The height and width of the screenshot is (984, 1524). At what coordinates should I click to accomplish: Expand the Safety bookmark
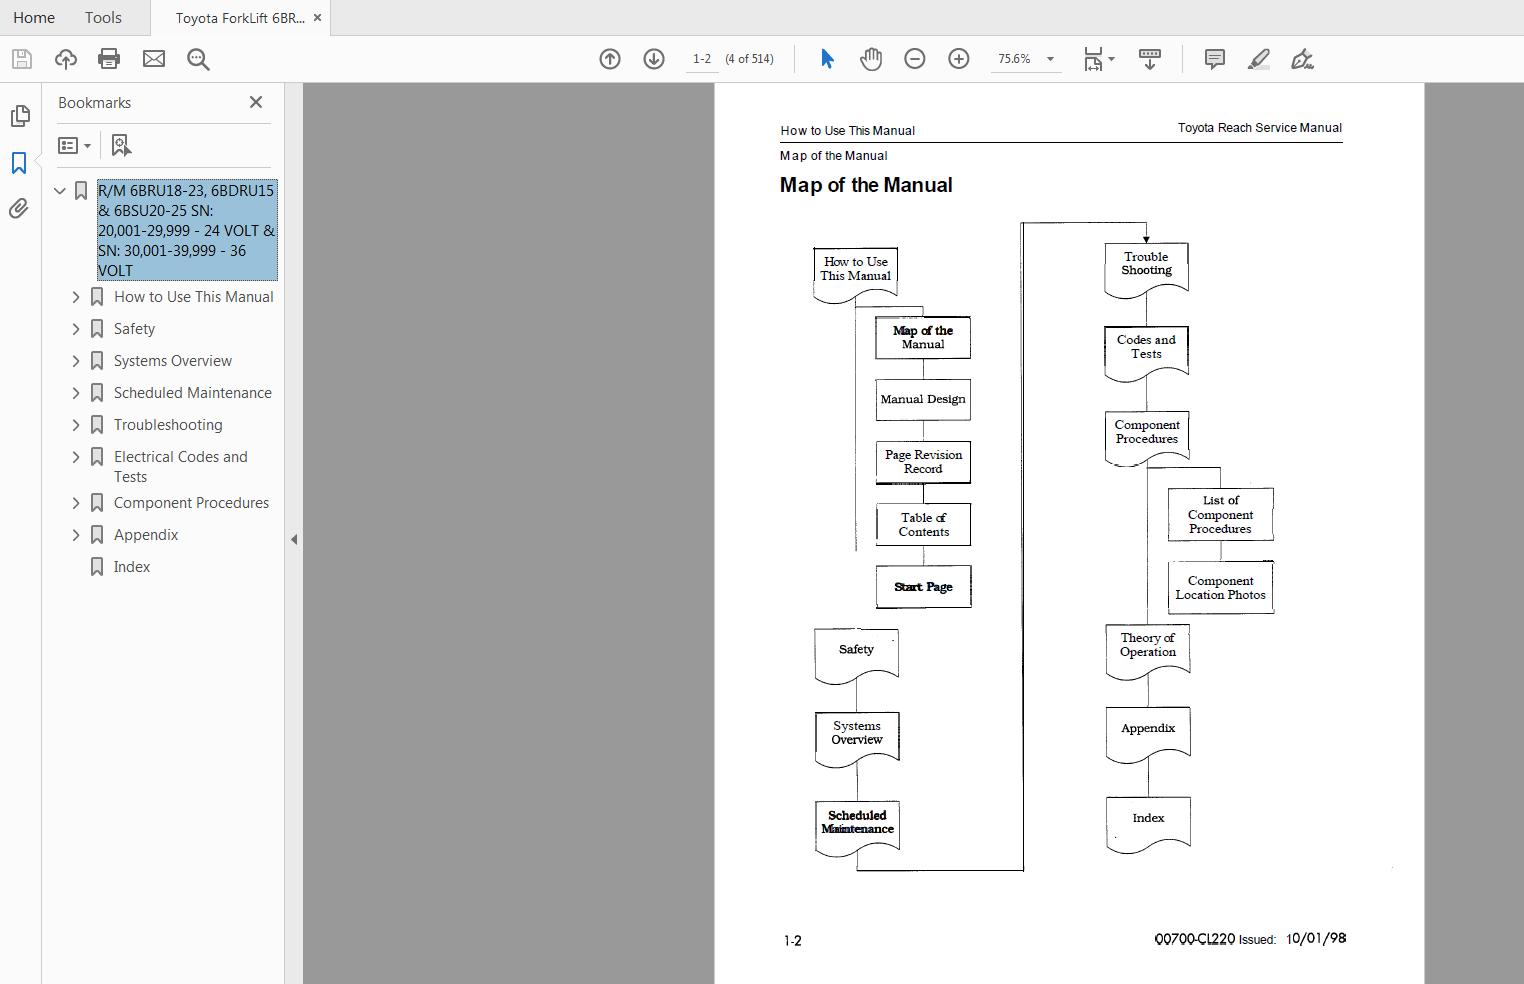(x=76, y=329)
